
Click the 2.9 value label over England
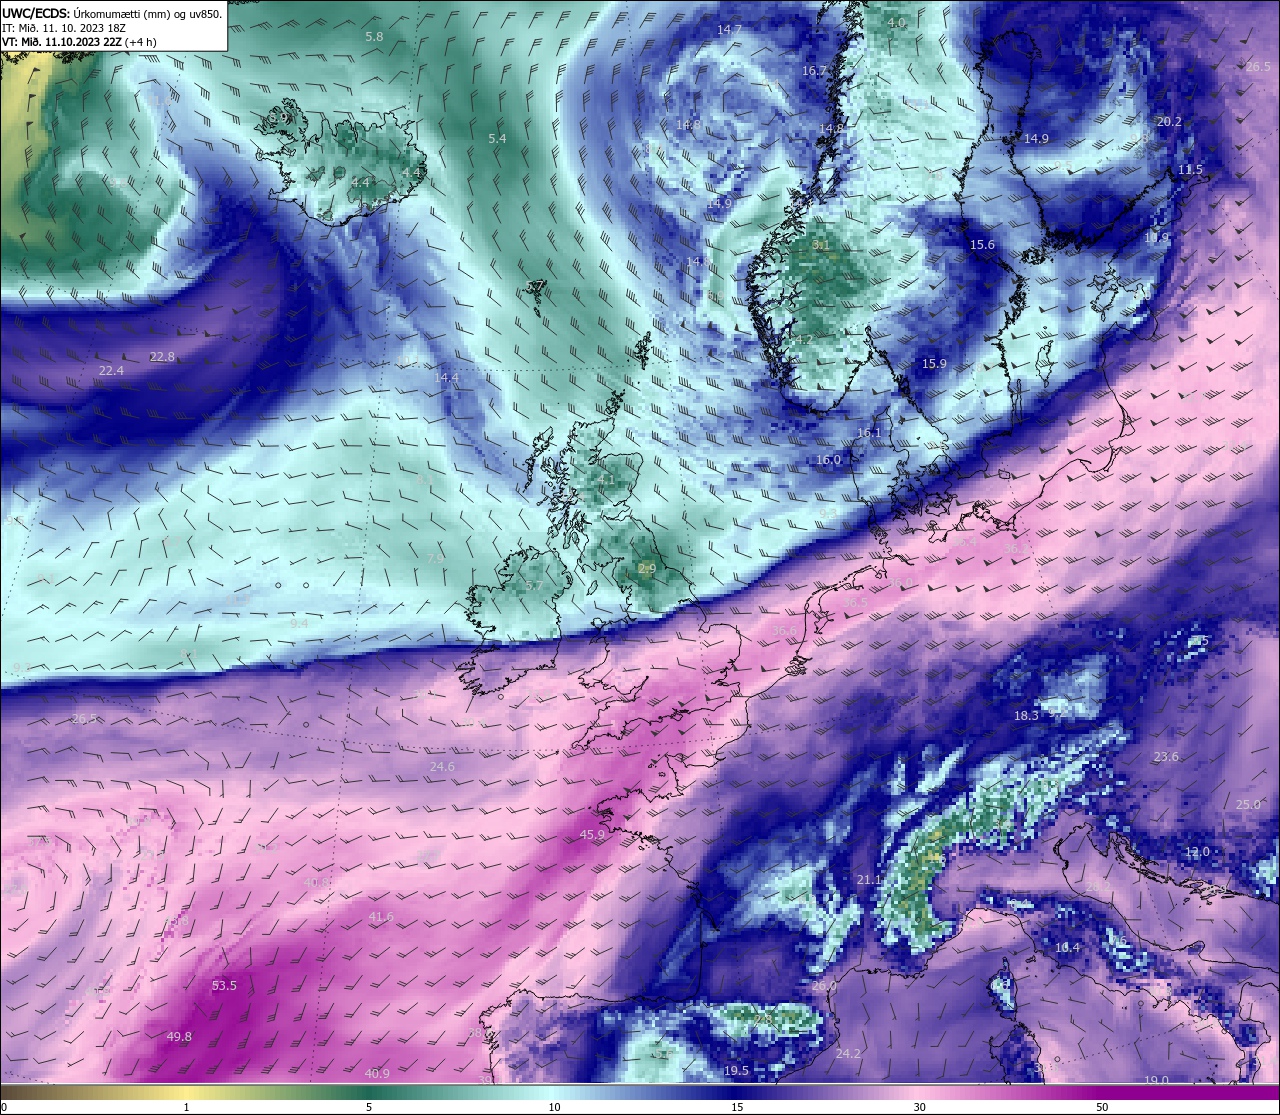(x=647, y=569)
